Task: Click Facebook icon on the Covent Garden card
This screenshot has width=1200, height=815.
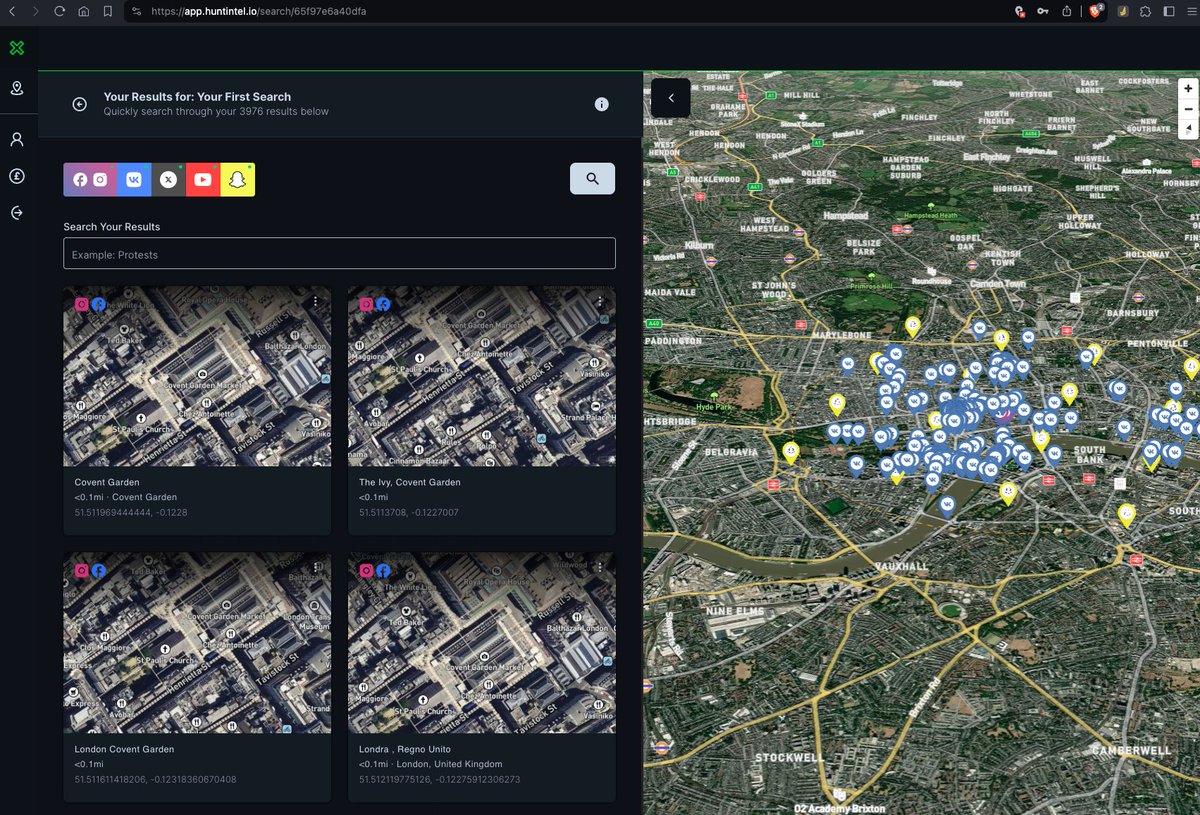Action: click(x=98, y=305)
